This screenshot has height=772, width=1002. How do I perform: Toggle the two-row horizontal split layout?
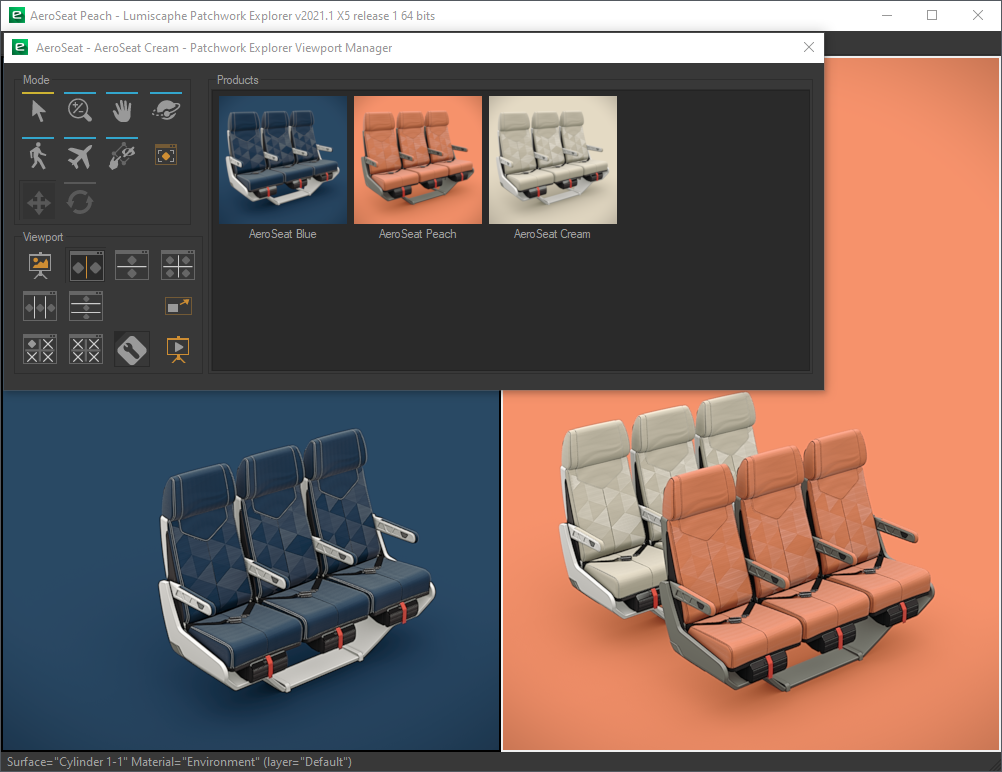pos(132,265)
